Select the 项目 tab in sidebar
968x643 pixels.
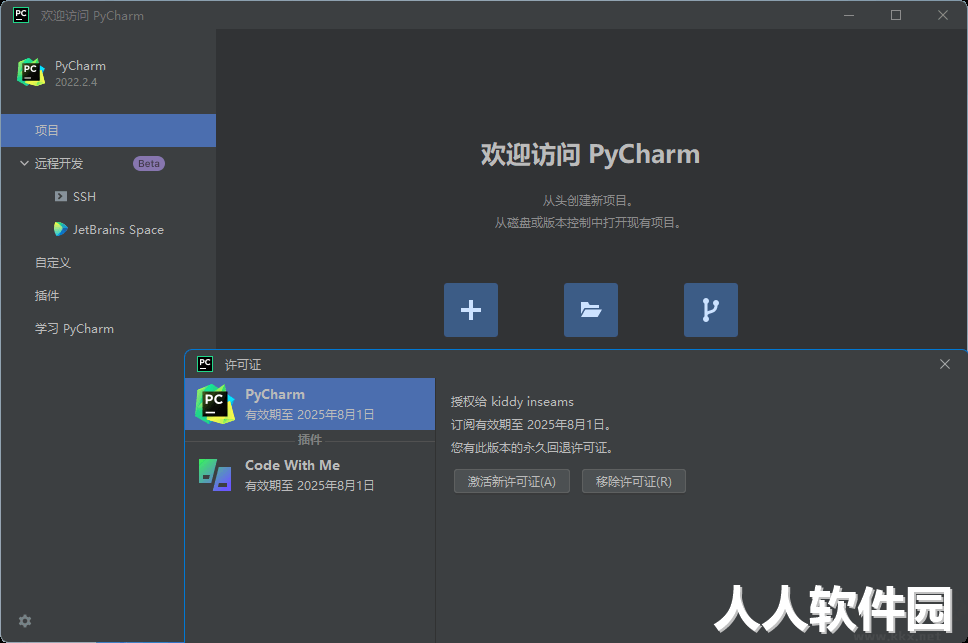[x=108, y=130]
